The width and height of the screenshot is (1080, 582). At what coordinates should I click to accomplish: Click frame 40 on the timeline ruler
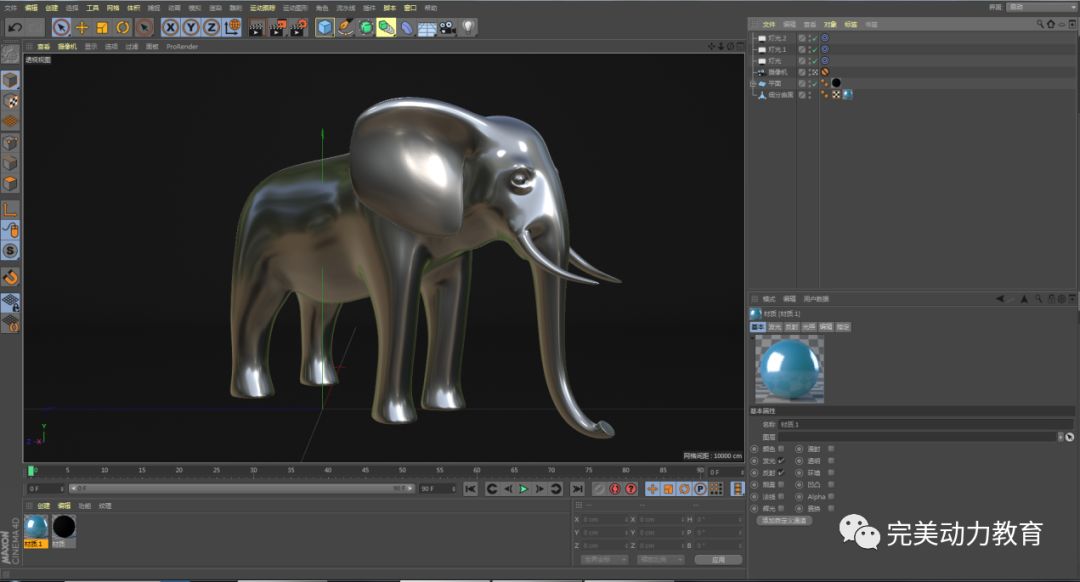(x=327, y=471)
